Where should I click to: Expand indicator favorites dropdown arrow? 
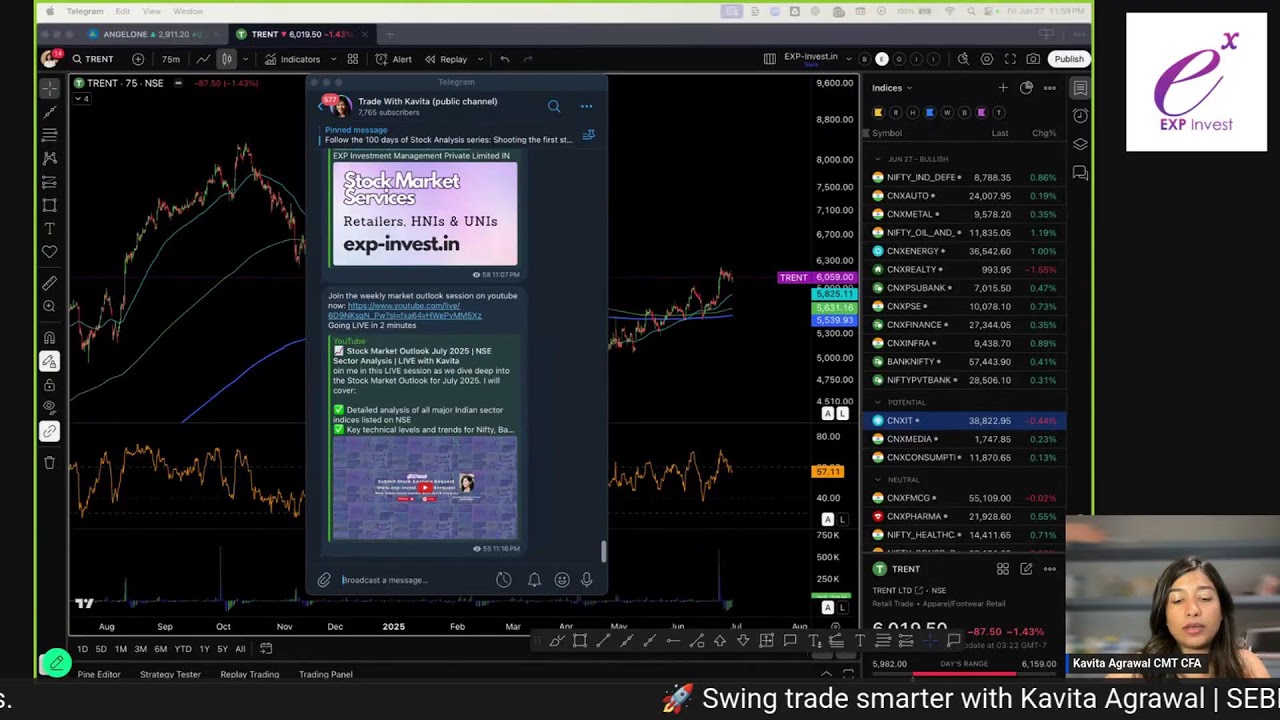tap(332, 59)
